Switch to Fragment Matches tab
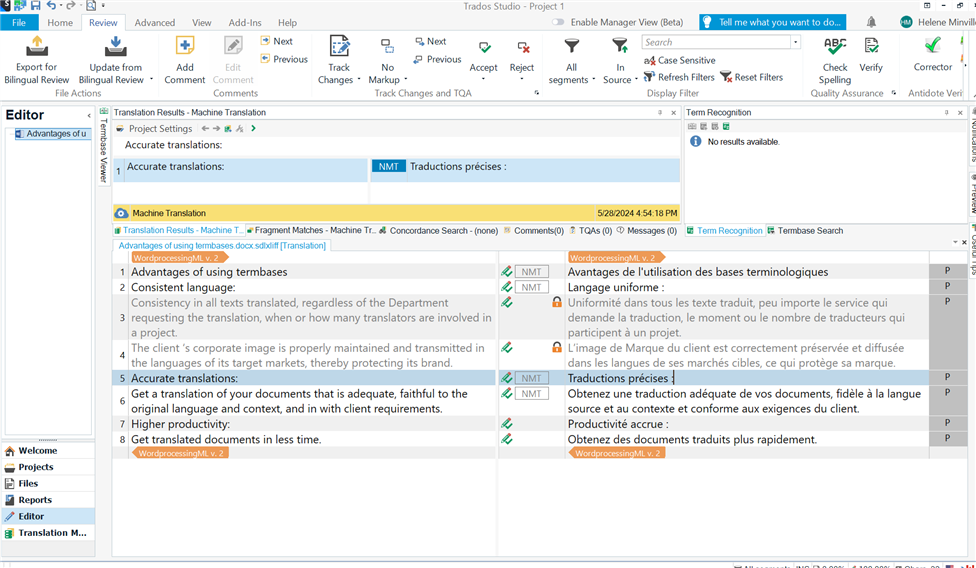 pyautogui.click(x=311, y=230)
